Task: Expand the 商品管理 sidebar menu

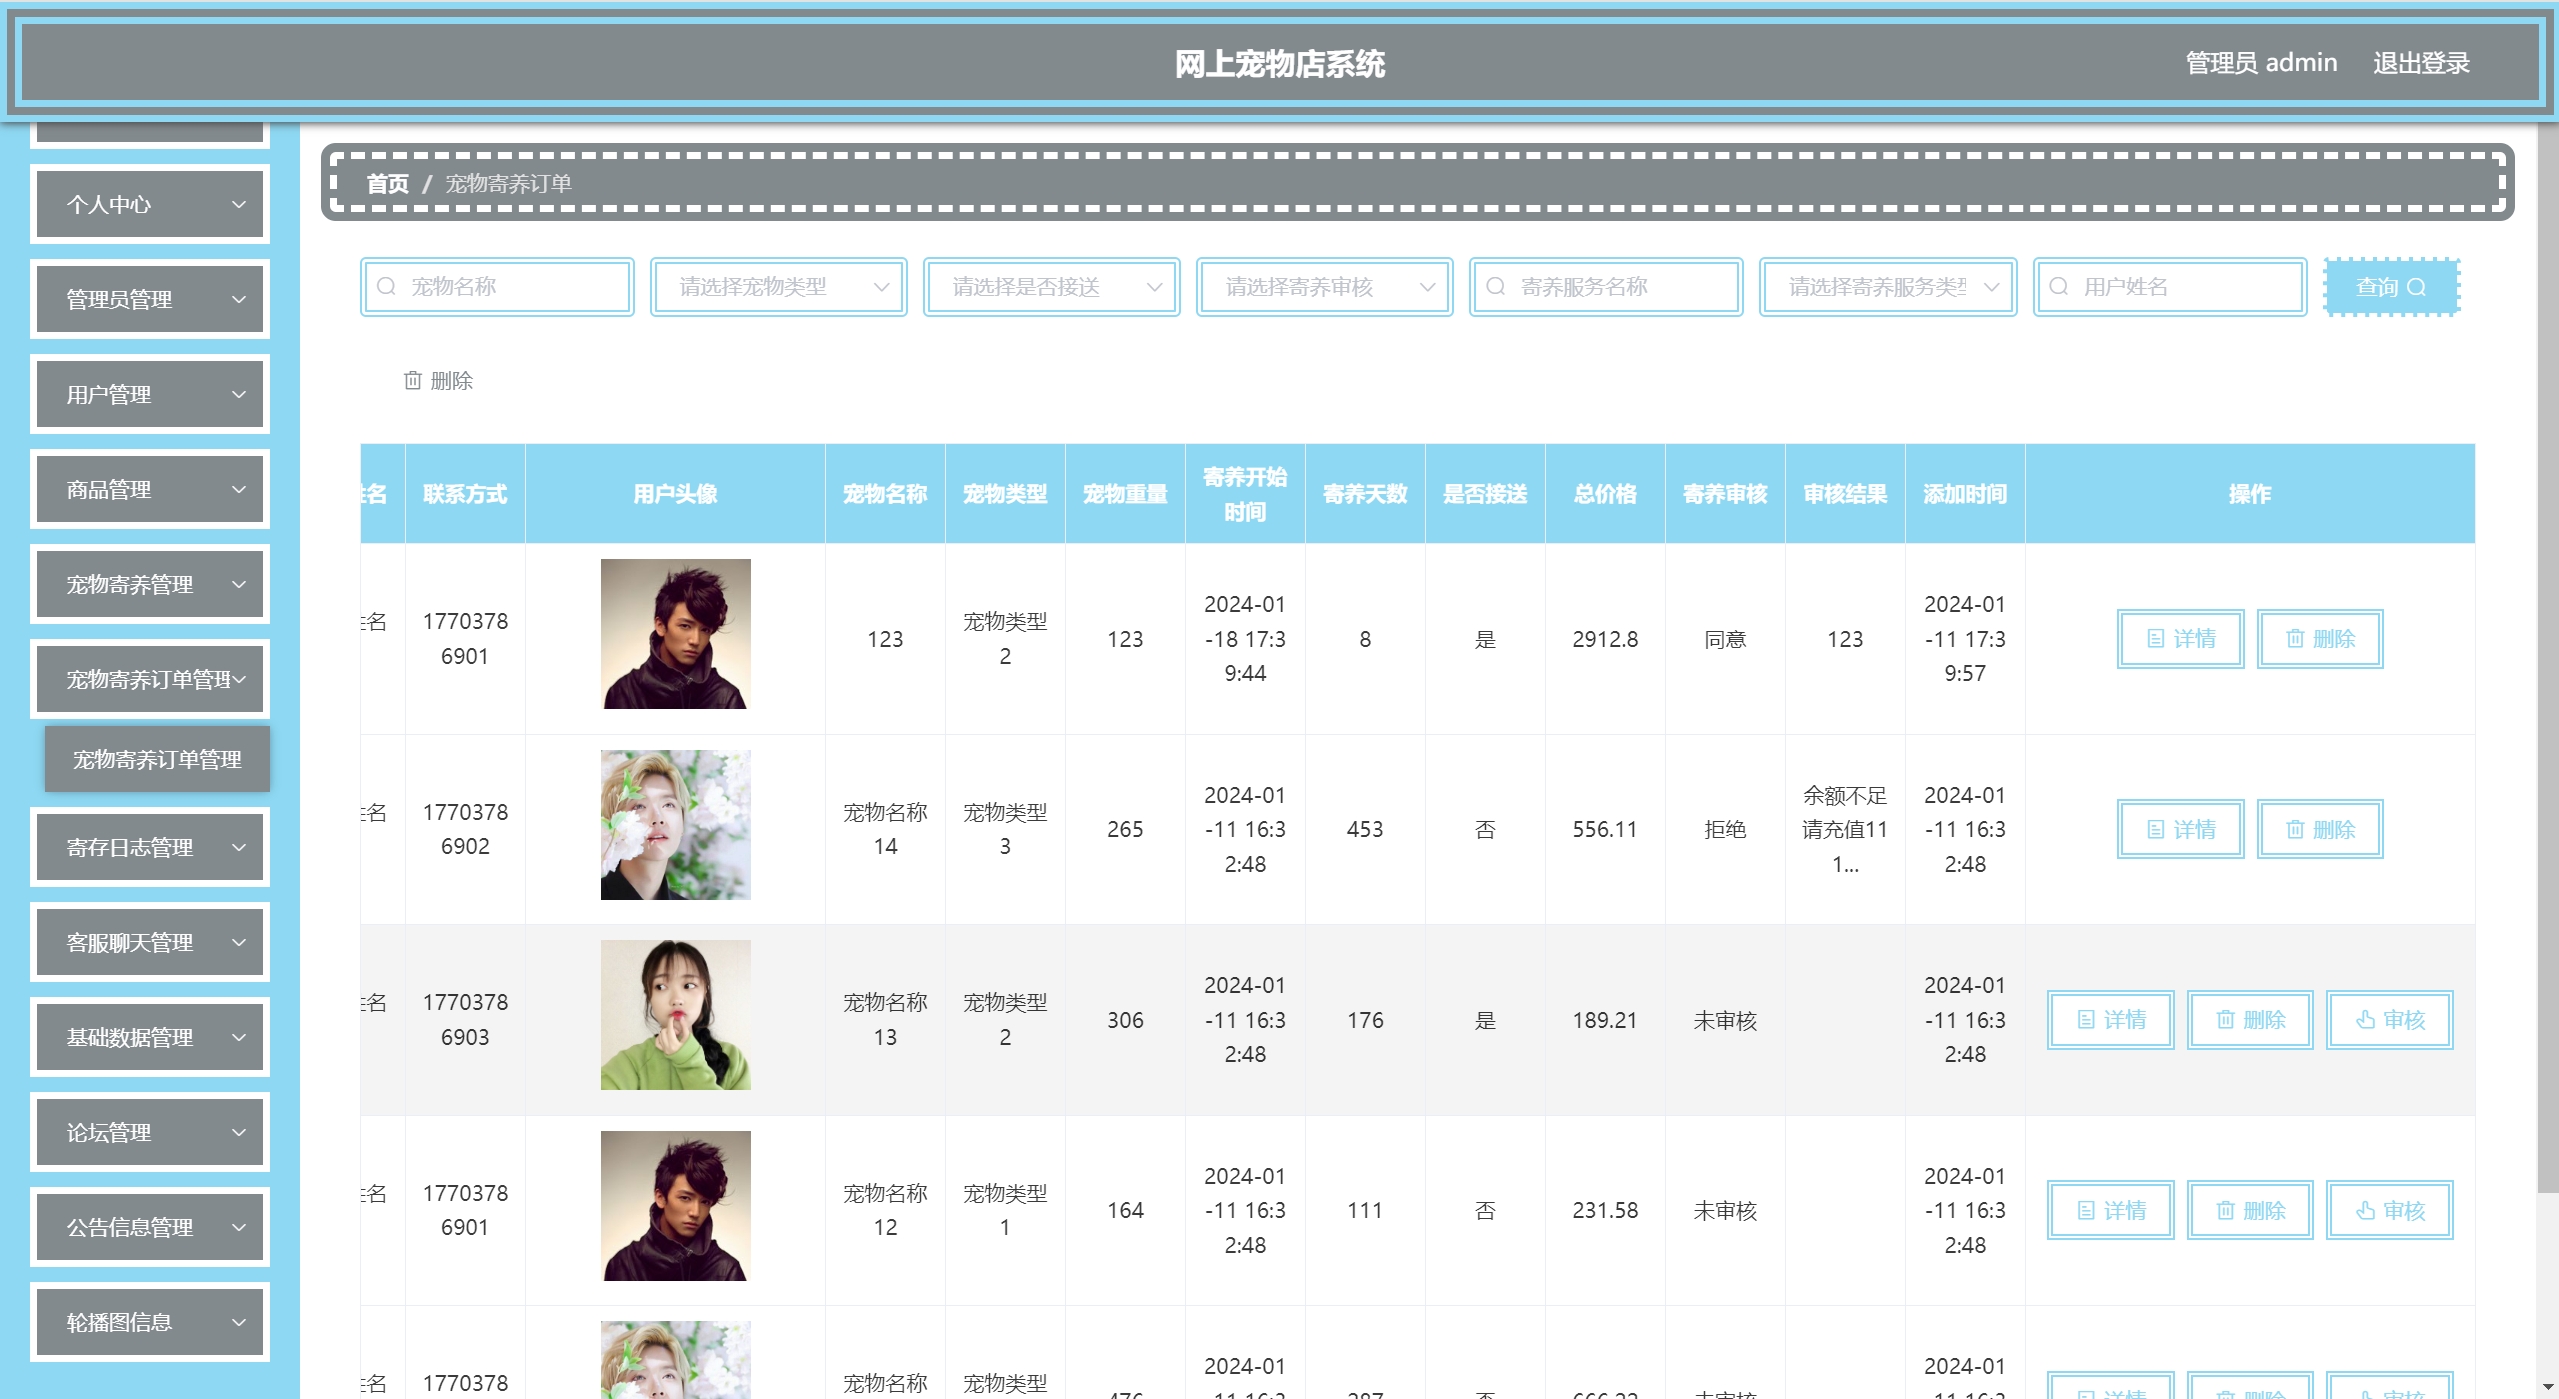Action: click(150, 490)
